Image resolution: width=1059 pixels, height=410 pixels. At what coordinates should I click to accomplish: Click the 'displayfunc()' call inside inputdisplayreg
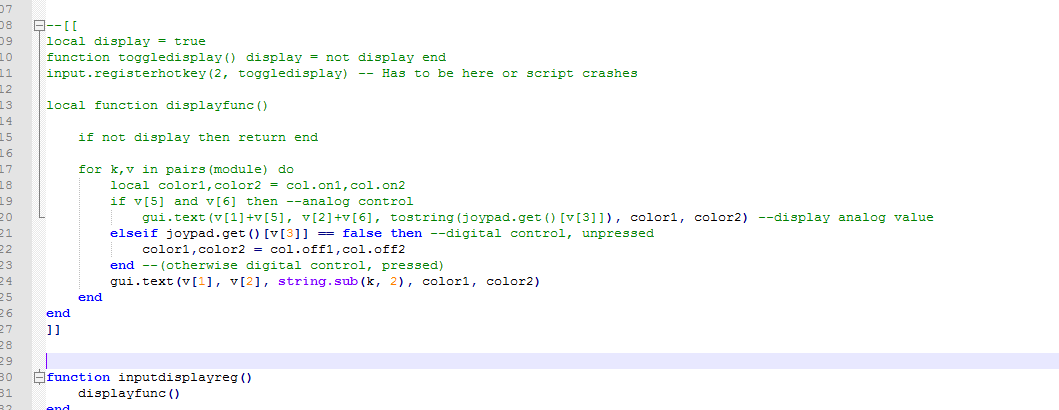130,393
